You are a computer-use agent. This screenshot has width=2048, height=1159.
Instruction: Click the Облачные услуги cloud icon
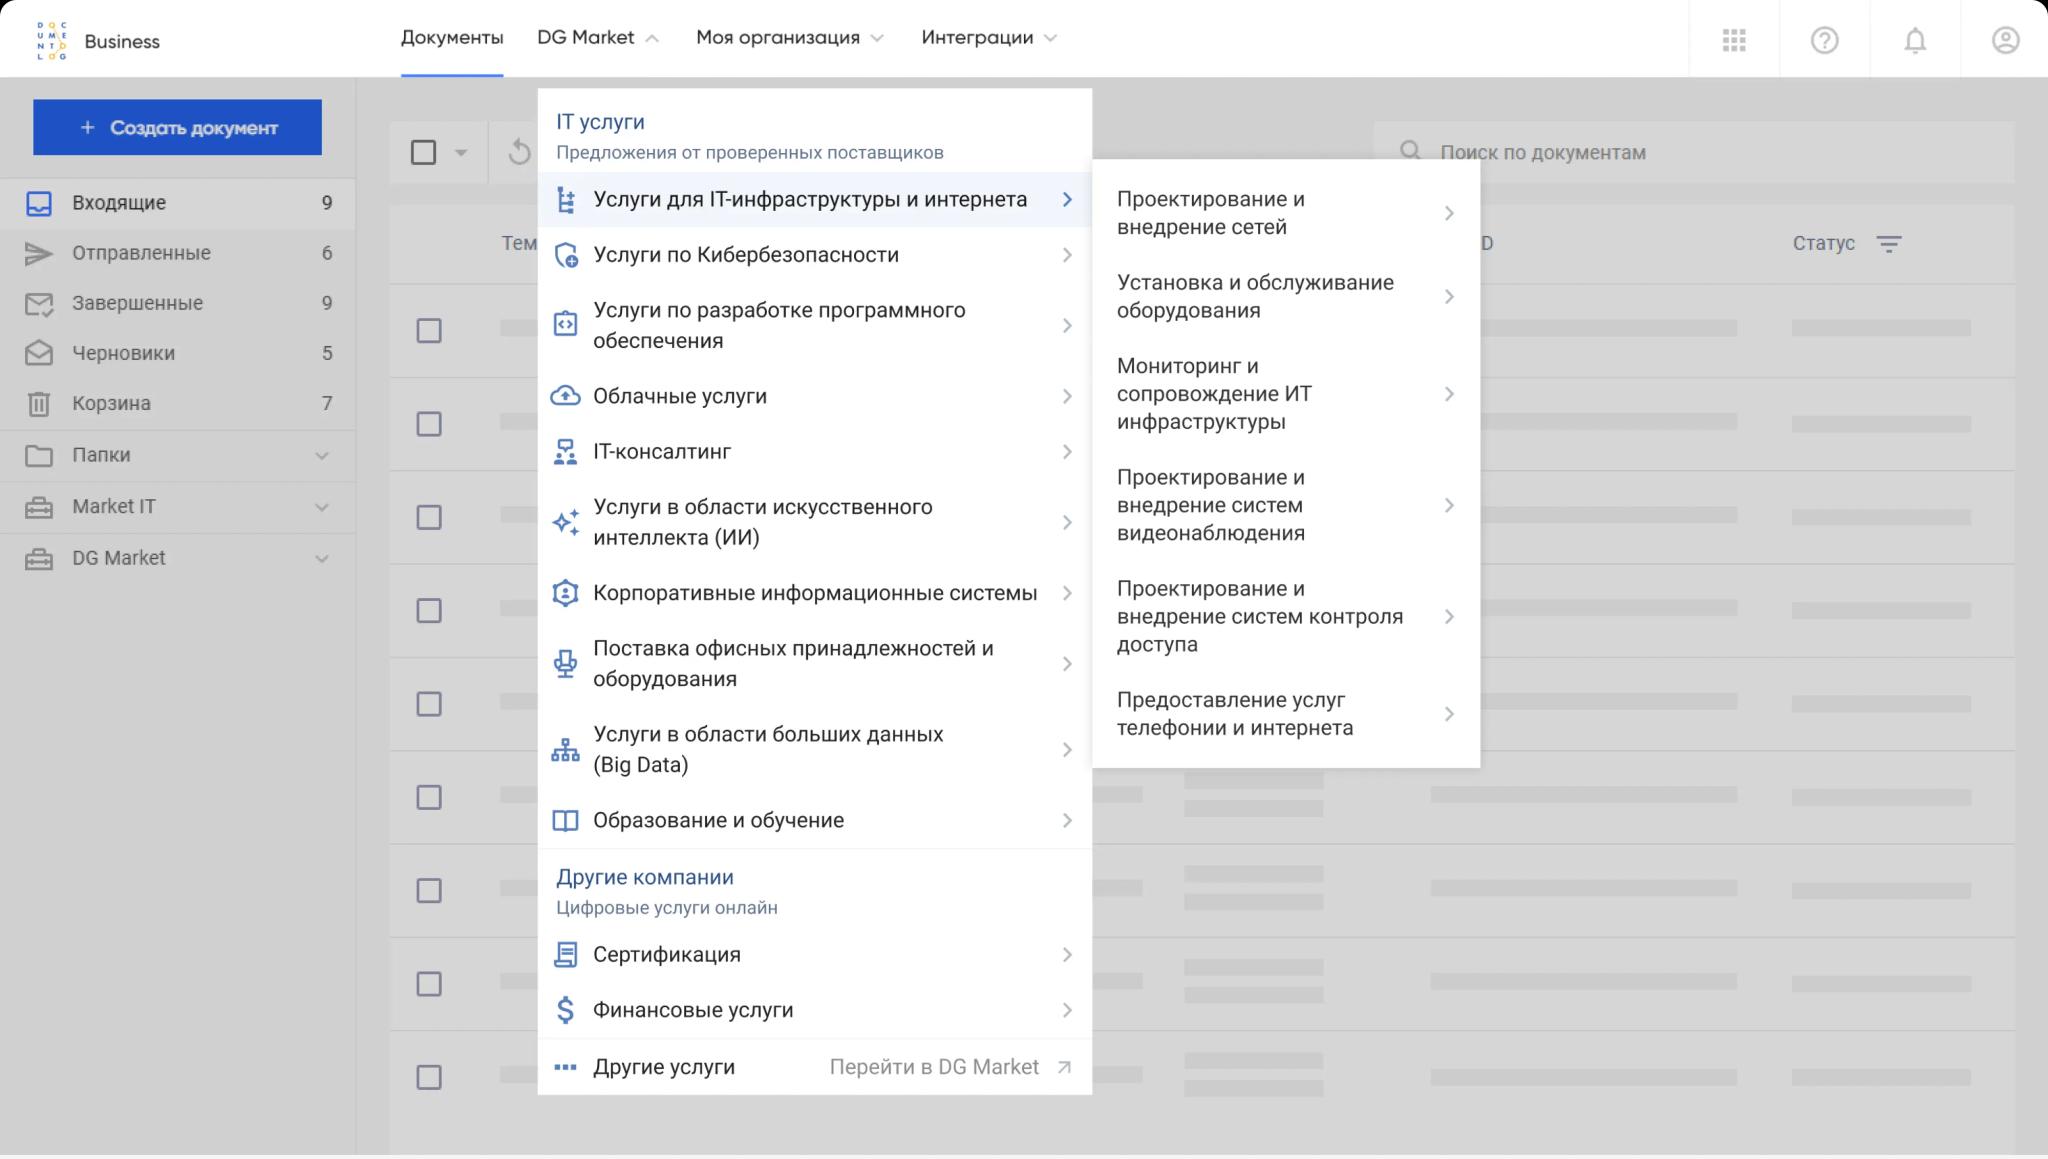[565, 396]
